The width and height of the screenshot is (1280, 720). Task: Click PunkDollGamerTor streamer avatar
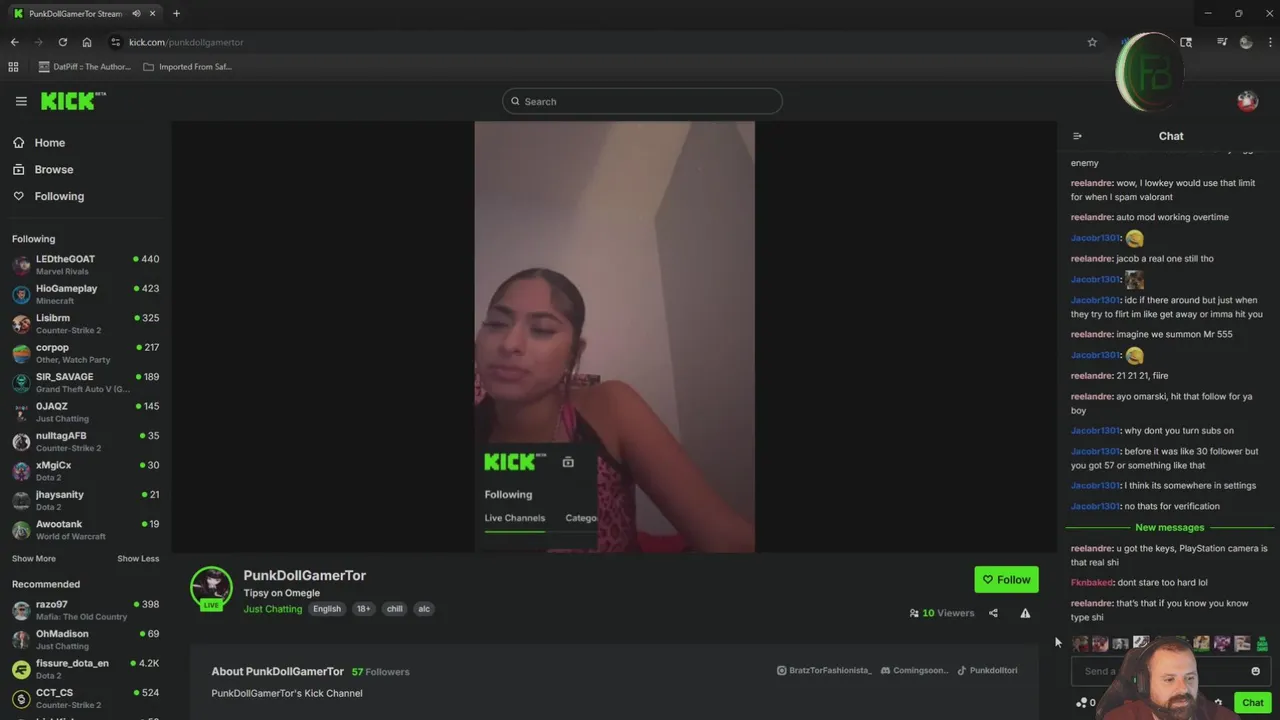click(211, 588)
